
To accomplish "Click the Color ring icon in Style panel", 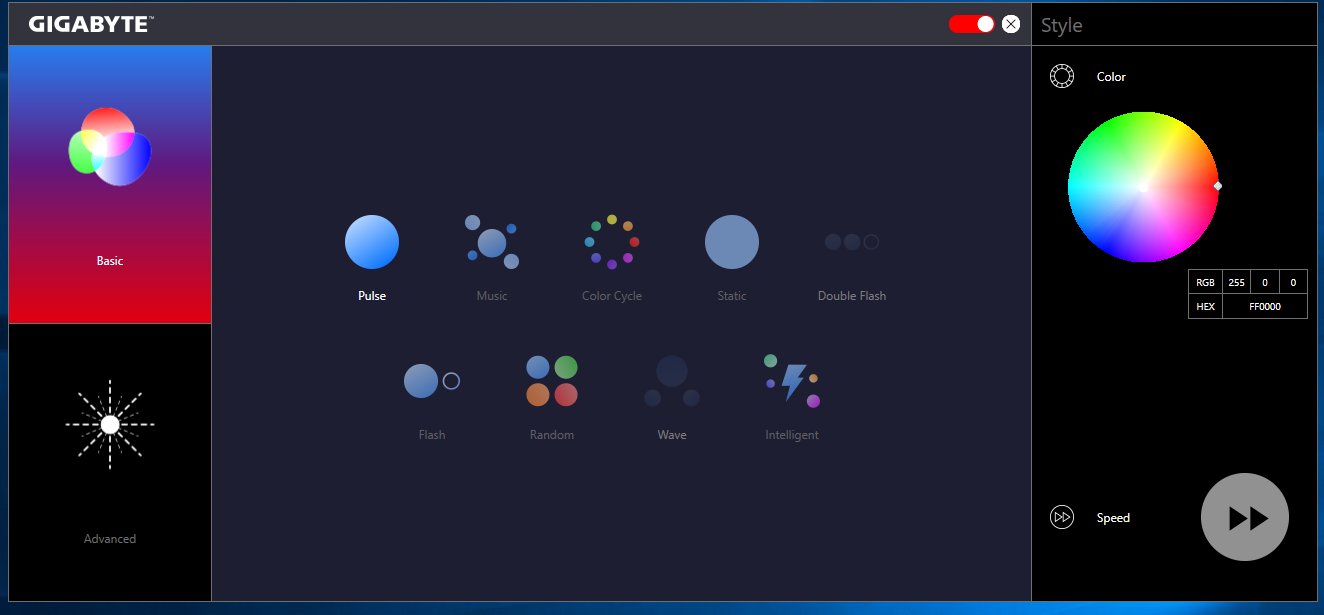I will pos(1062,77).
